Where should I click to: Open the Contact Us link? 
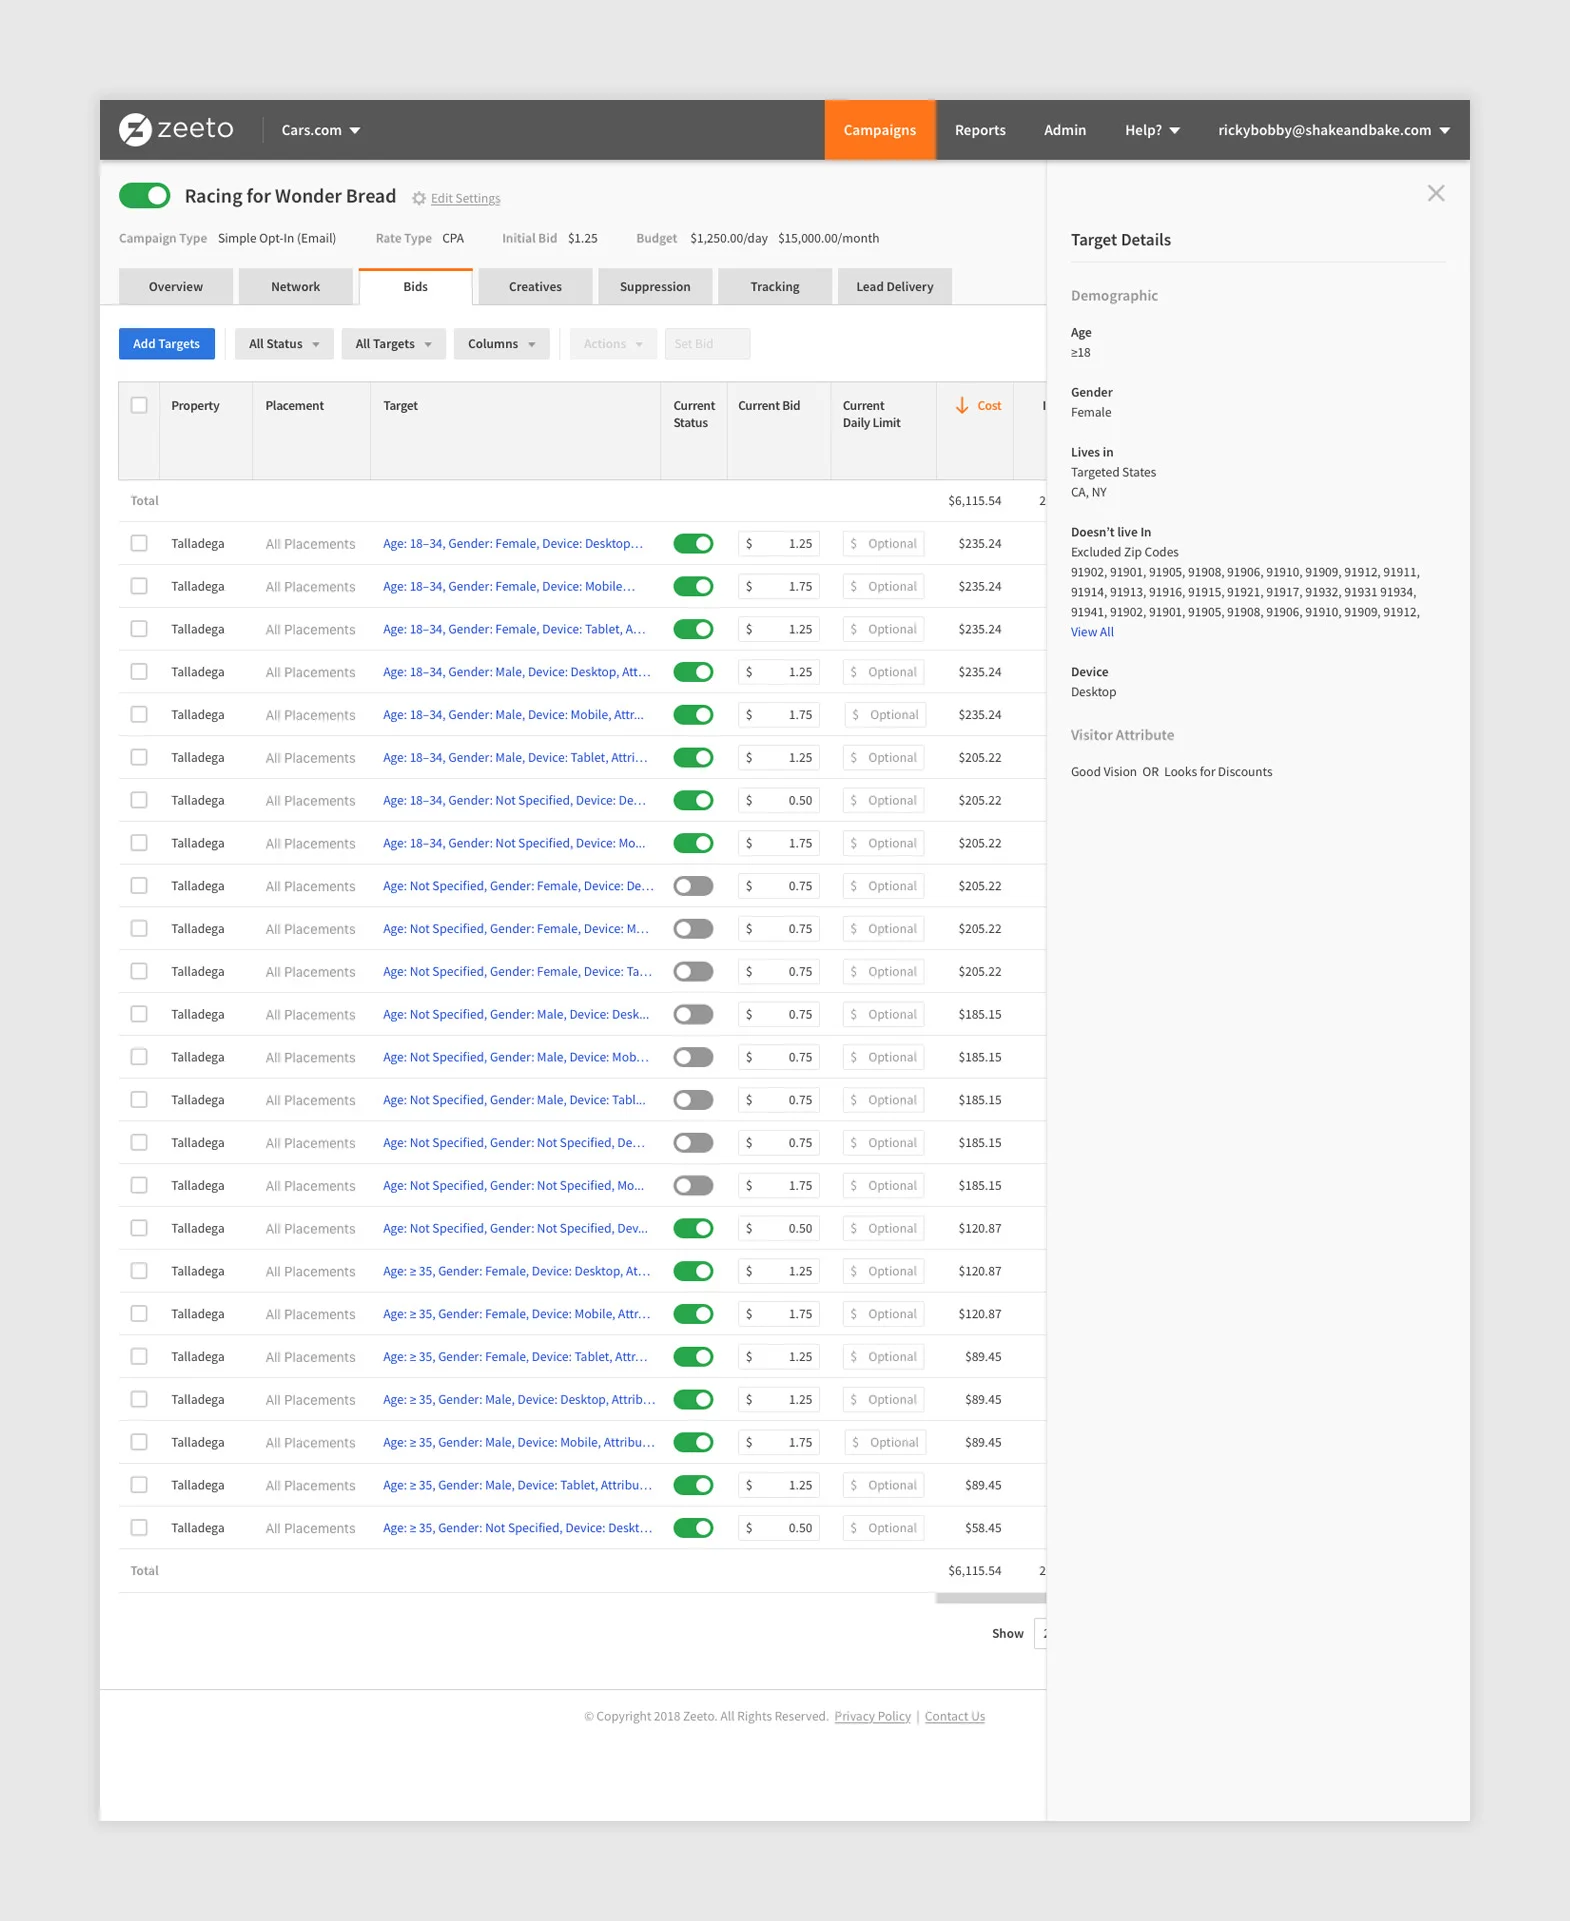point(955,1716)
